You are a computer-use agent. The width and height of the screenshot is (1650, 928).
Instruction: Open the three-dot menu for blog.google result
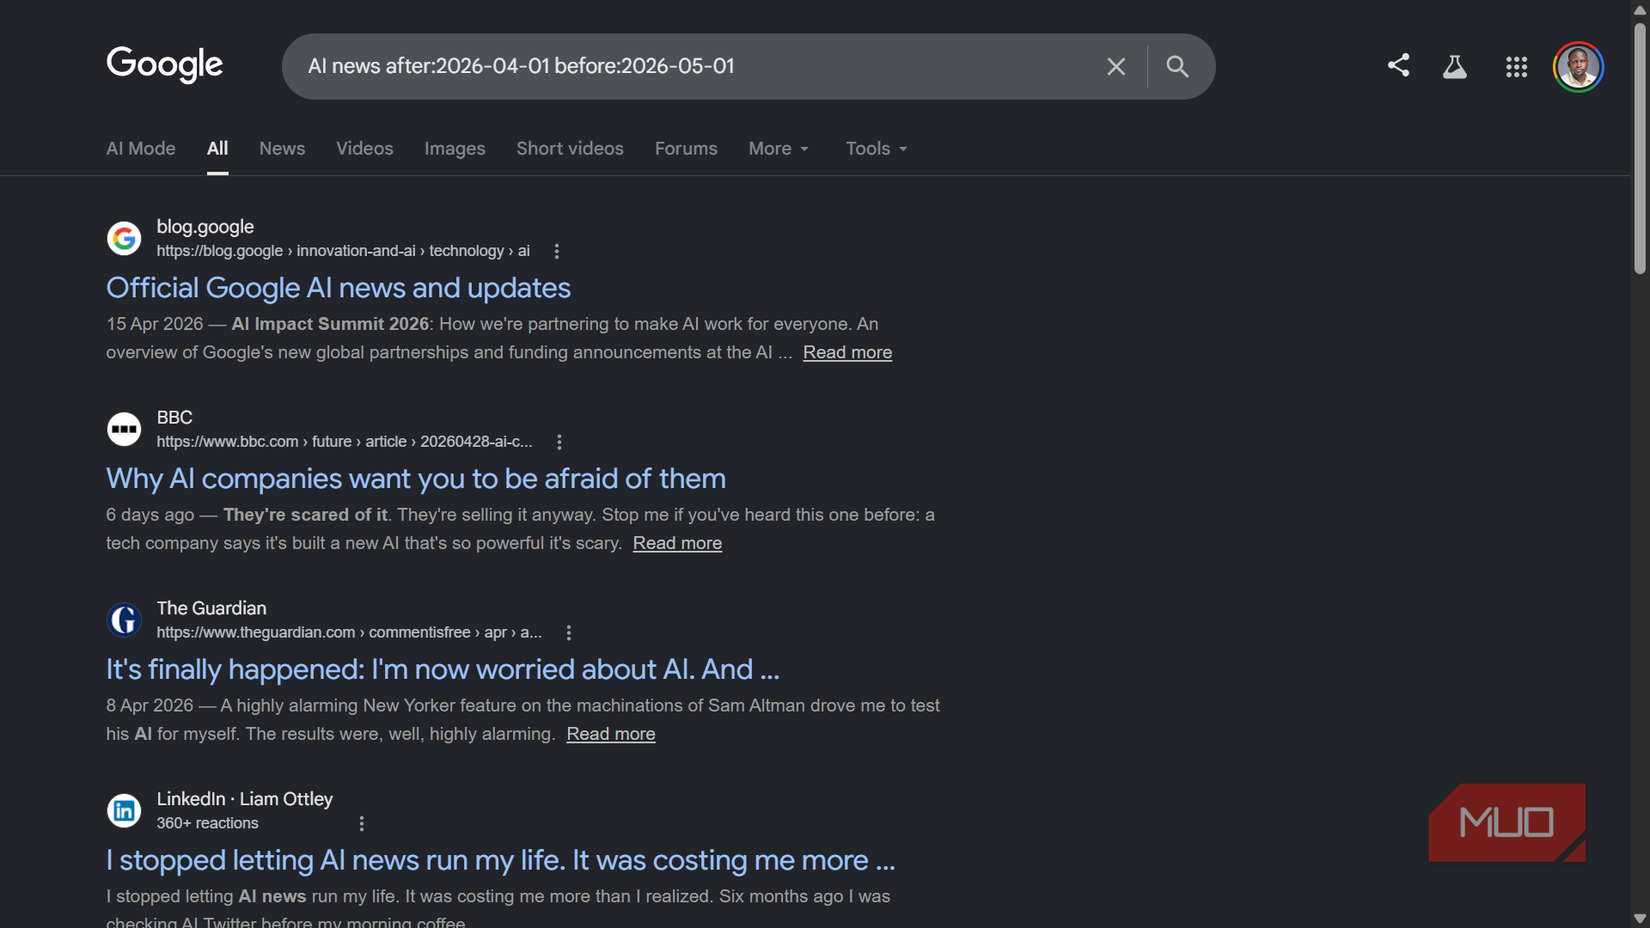[x=557, y=251]
